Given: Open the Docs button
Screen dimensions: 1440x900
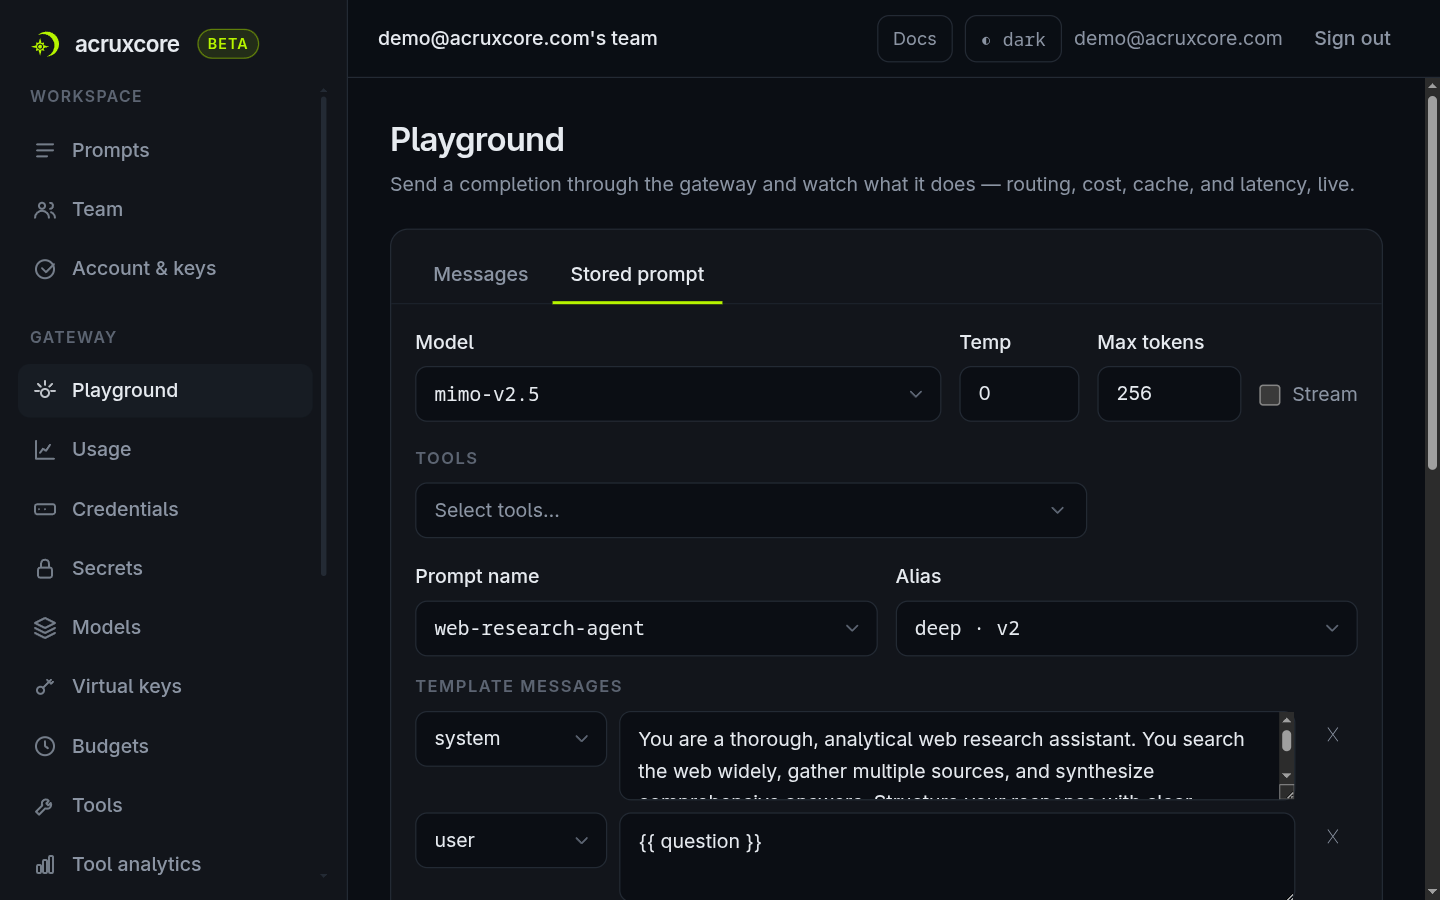Looking at the screenshot, I should [915, 39].
